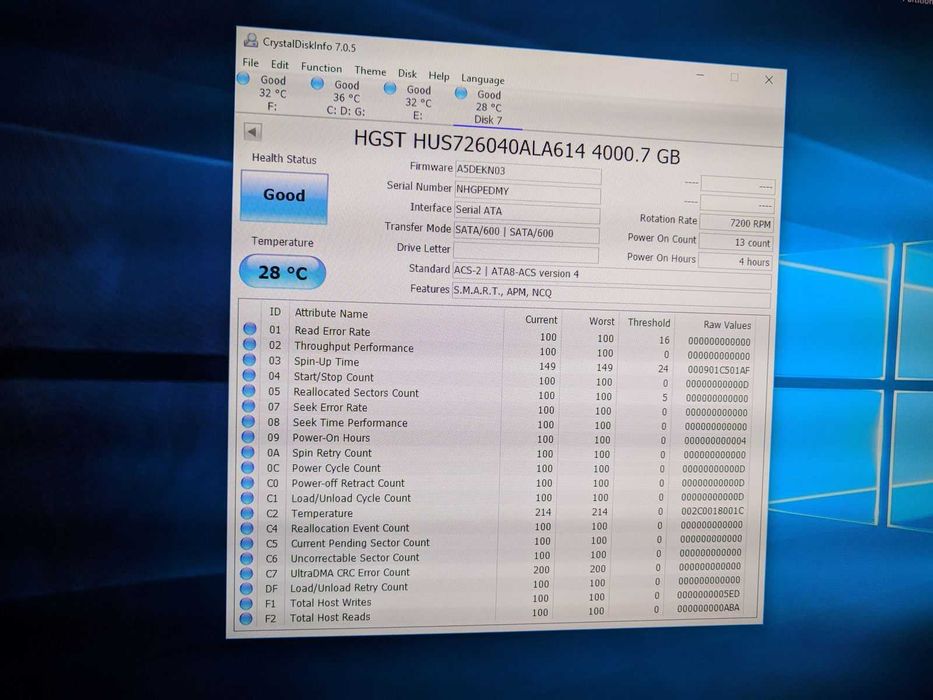
Task: Open the Language menu
Action: pyautogui.click(x=483, y=80)
